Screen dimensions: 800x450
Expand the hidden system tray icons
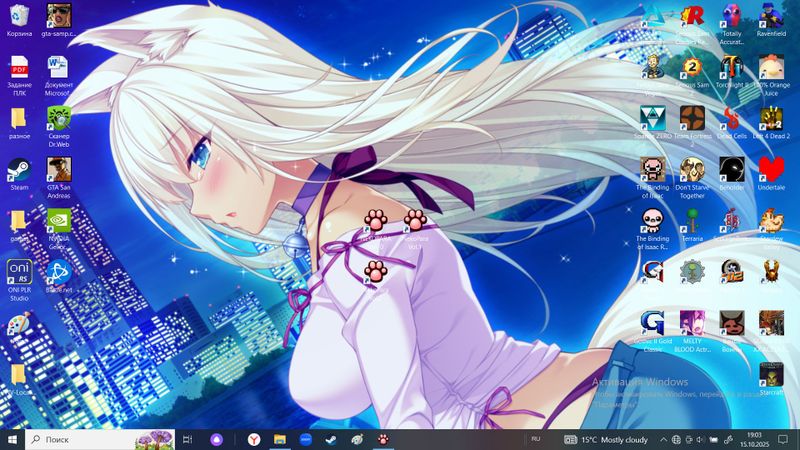pyautogui.click(x=662, y=439)
